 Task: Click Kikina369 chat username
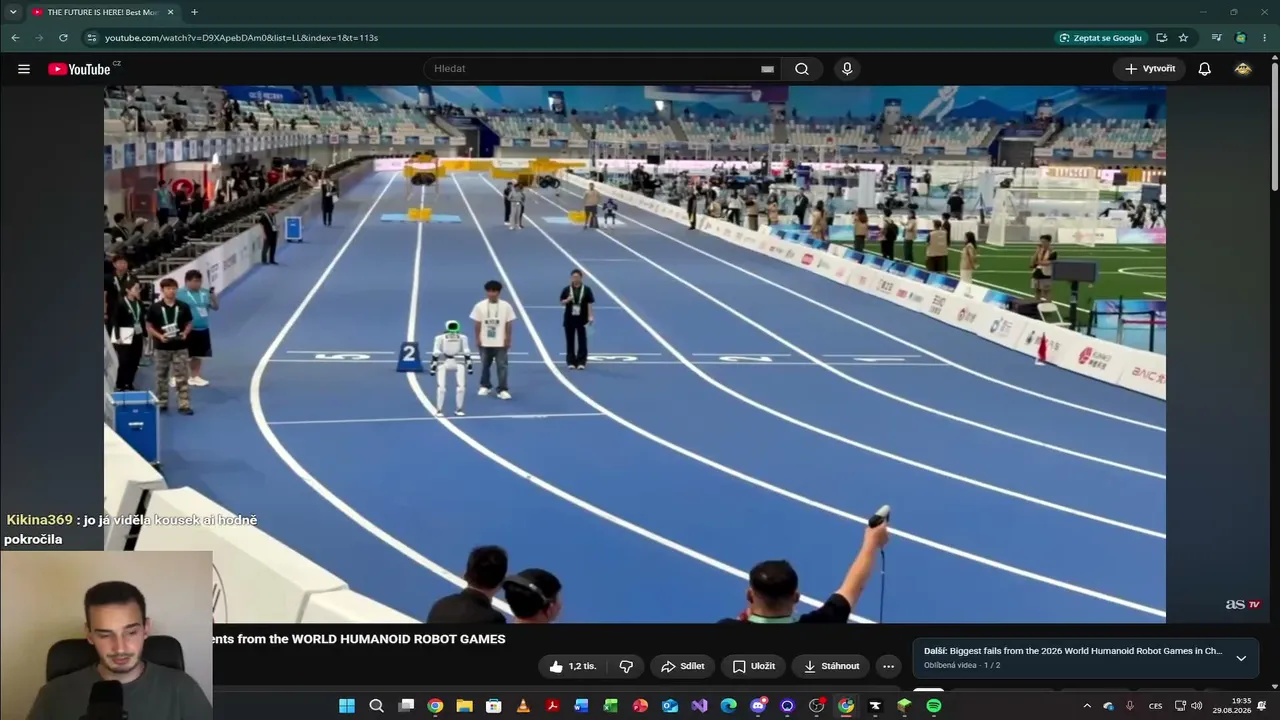point(39,520)
